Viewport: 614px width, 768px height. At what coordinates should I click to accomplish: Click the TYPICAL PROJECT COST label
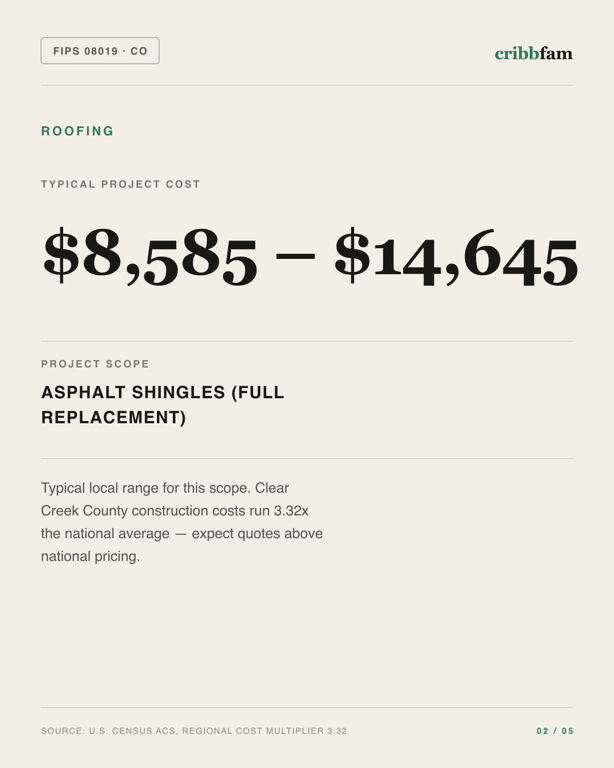[x=120, y=184]
